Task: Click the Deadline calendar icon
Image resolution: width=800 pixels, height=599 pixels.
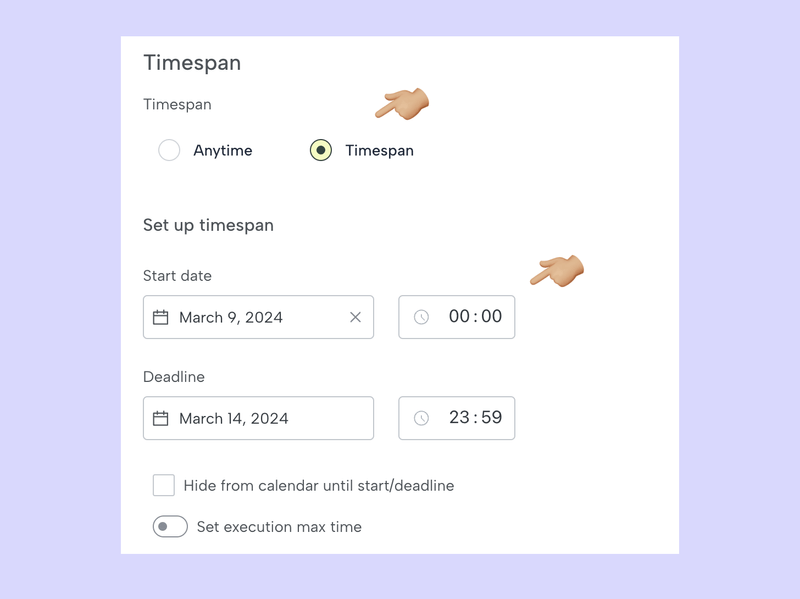Action: [160, 418]
